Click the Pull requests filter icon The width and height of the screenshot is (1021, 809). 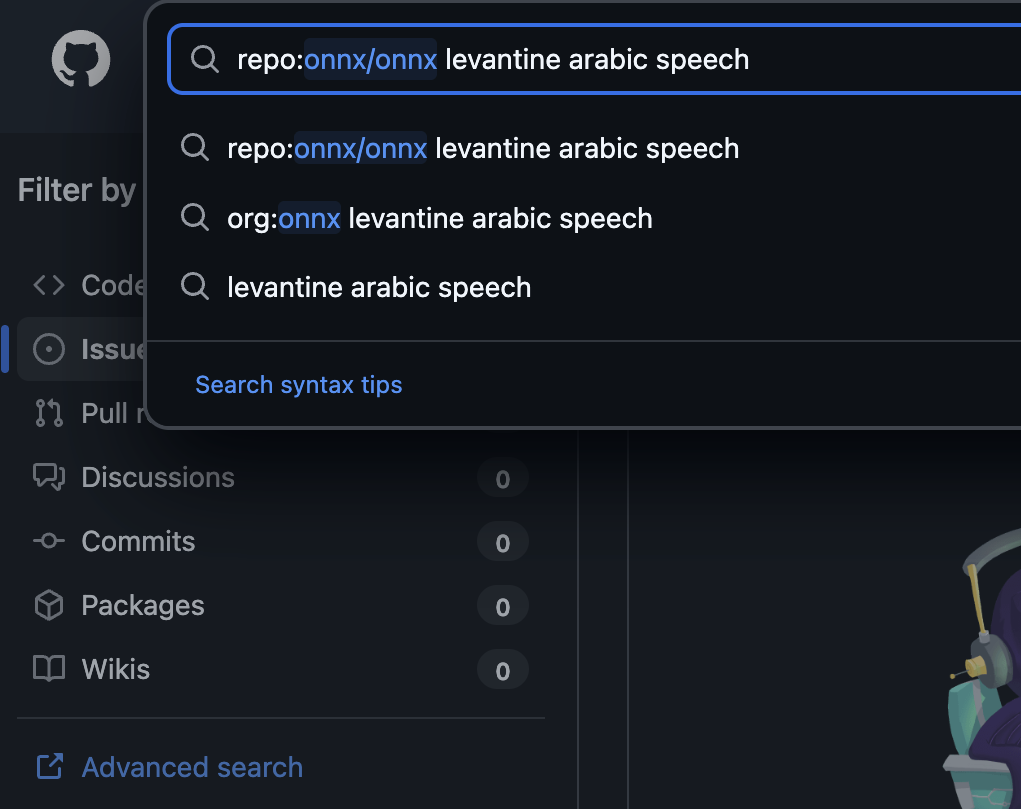tap(49, 413)
